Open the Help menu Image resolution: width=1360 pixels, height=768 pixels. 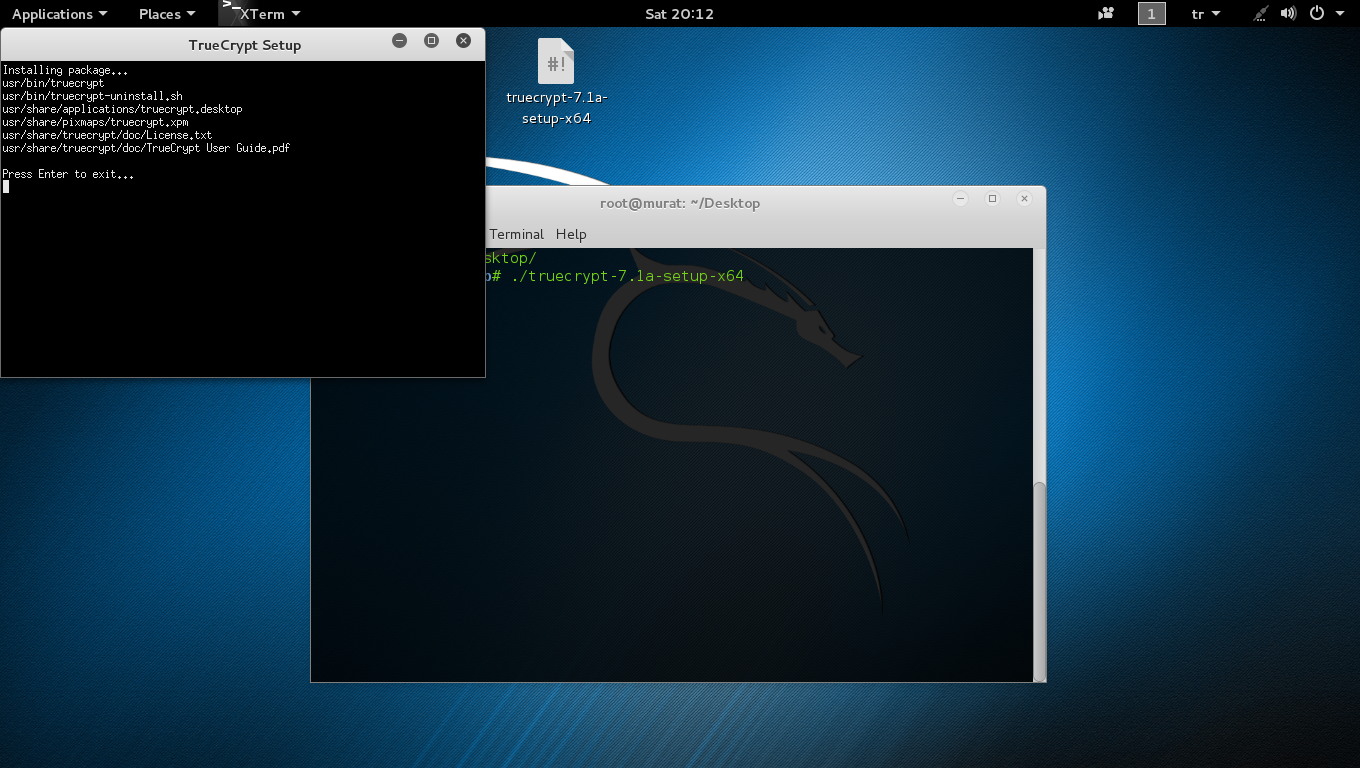click(x=571, y=234)
